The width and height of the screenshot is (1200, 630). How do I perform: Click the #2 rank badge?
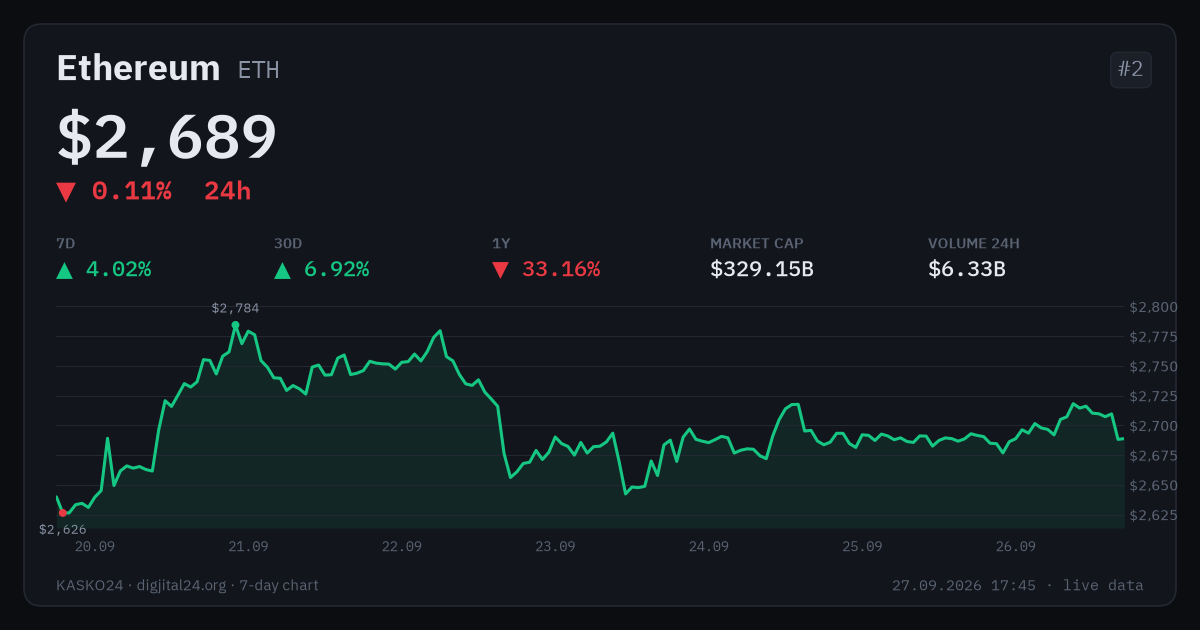1131,70
